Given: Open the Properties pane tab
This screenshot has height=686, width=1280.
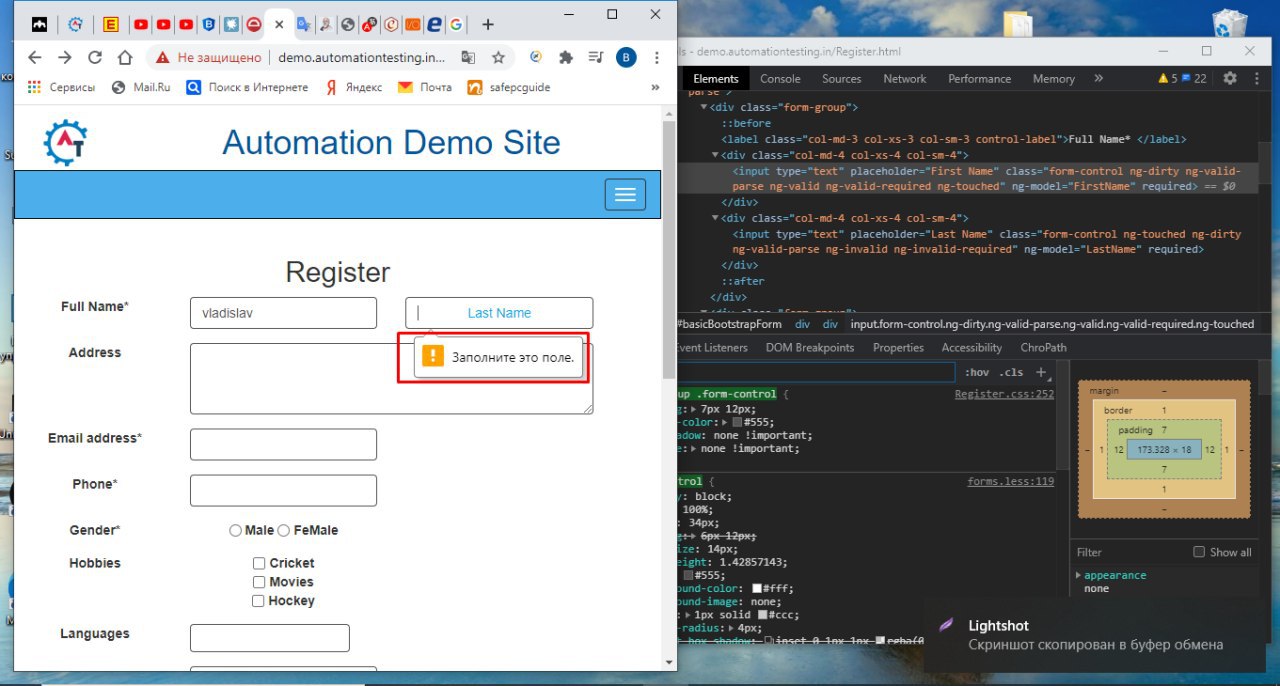Looking at the screenshot, I should point(898,348).
